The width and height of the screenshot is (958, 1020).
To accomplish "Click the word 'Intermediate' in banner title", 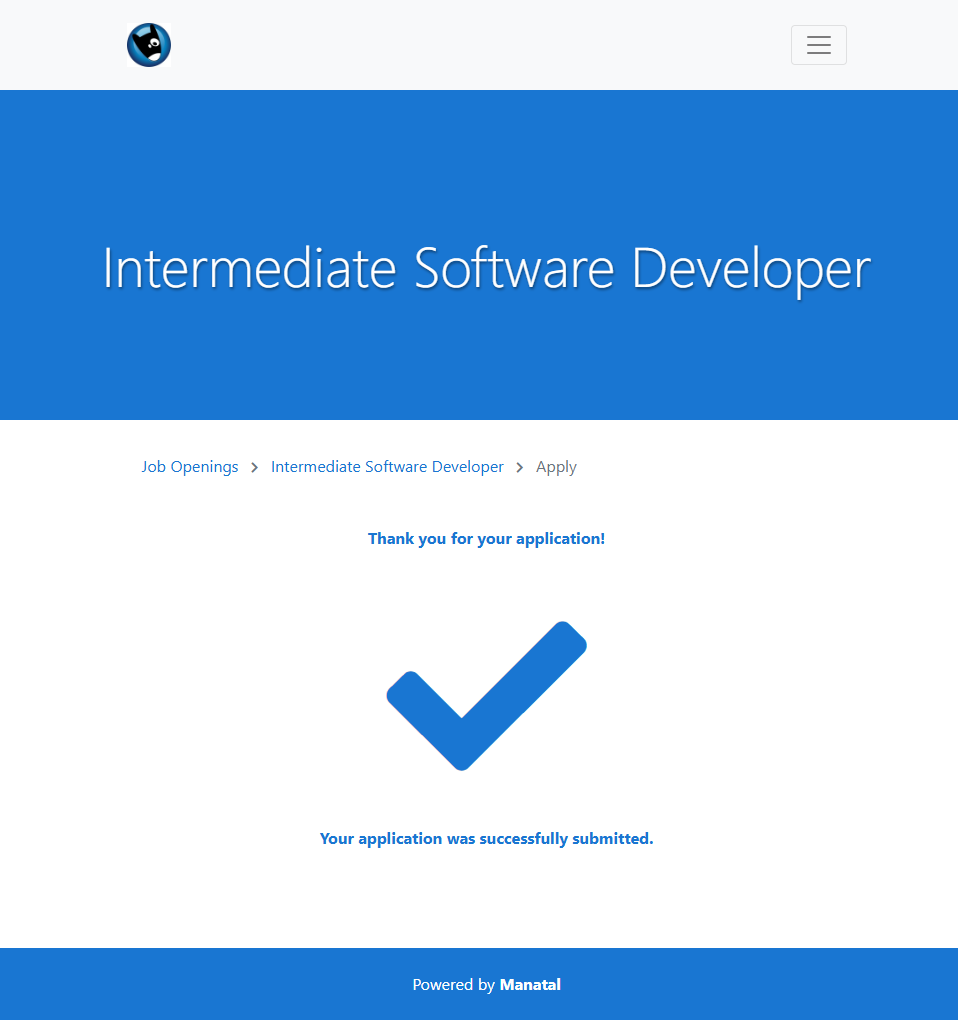I will [x=250, y=269].
